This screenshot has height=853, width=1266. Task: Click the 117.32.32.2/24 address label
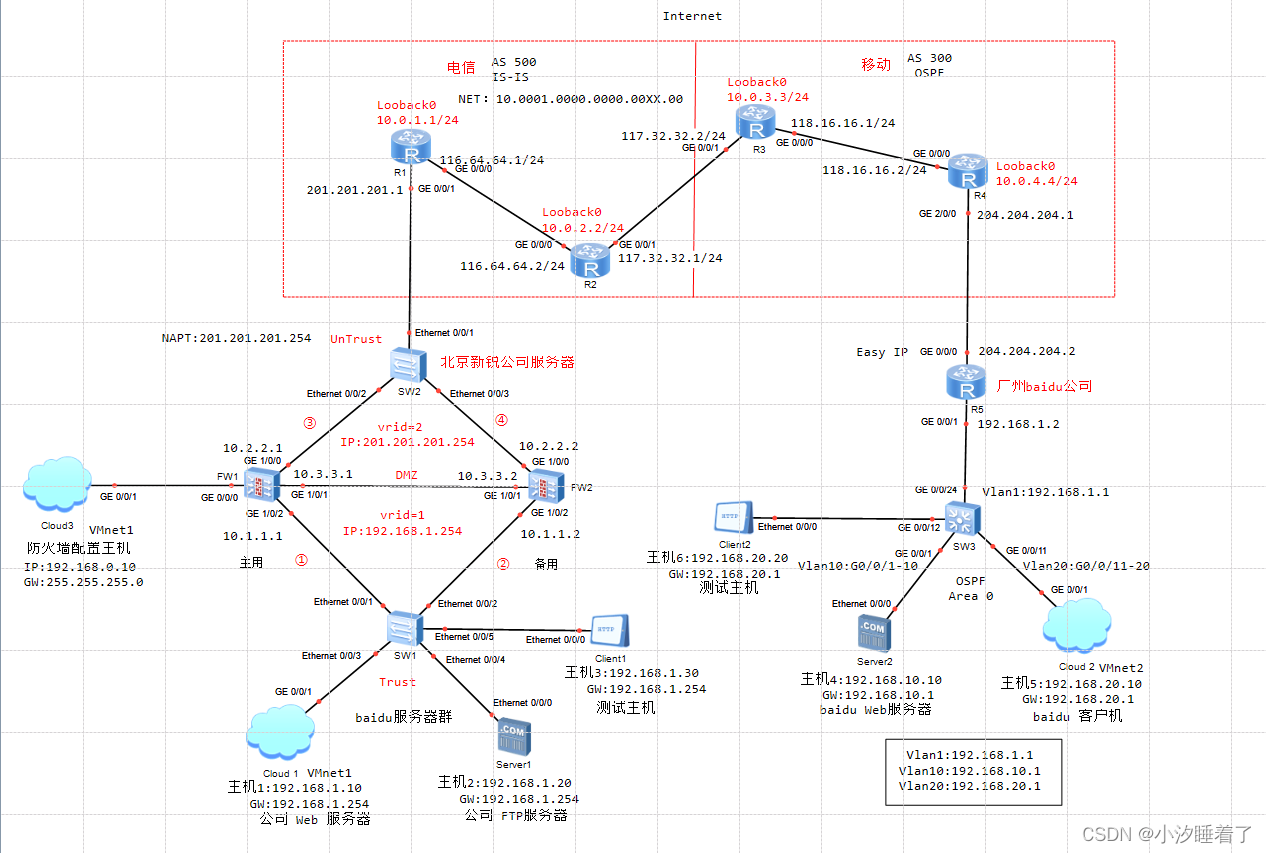point(674,135)
